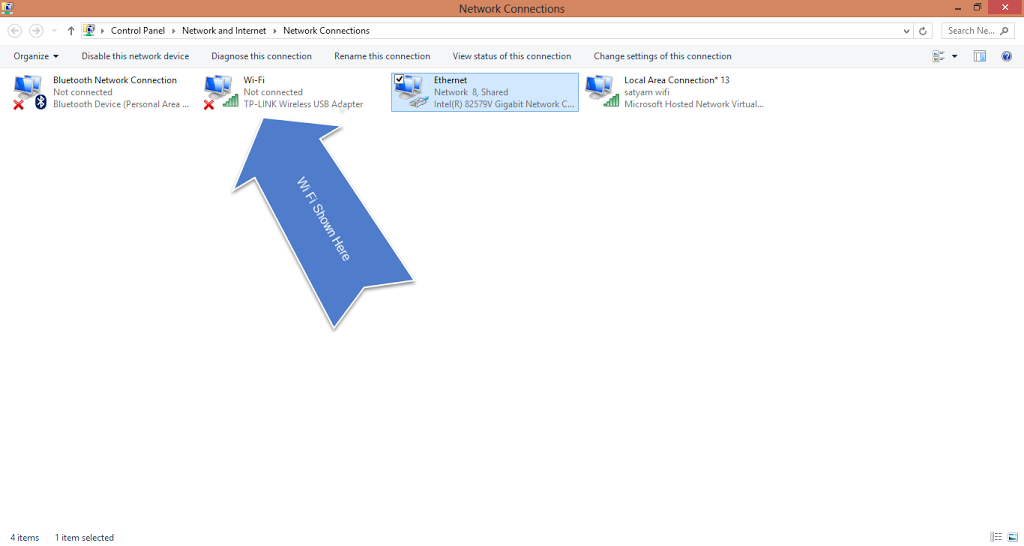
Task: Uncheck the Ethernet connection checkbox
Action: [x=399, y=79]
